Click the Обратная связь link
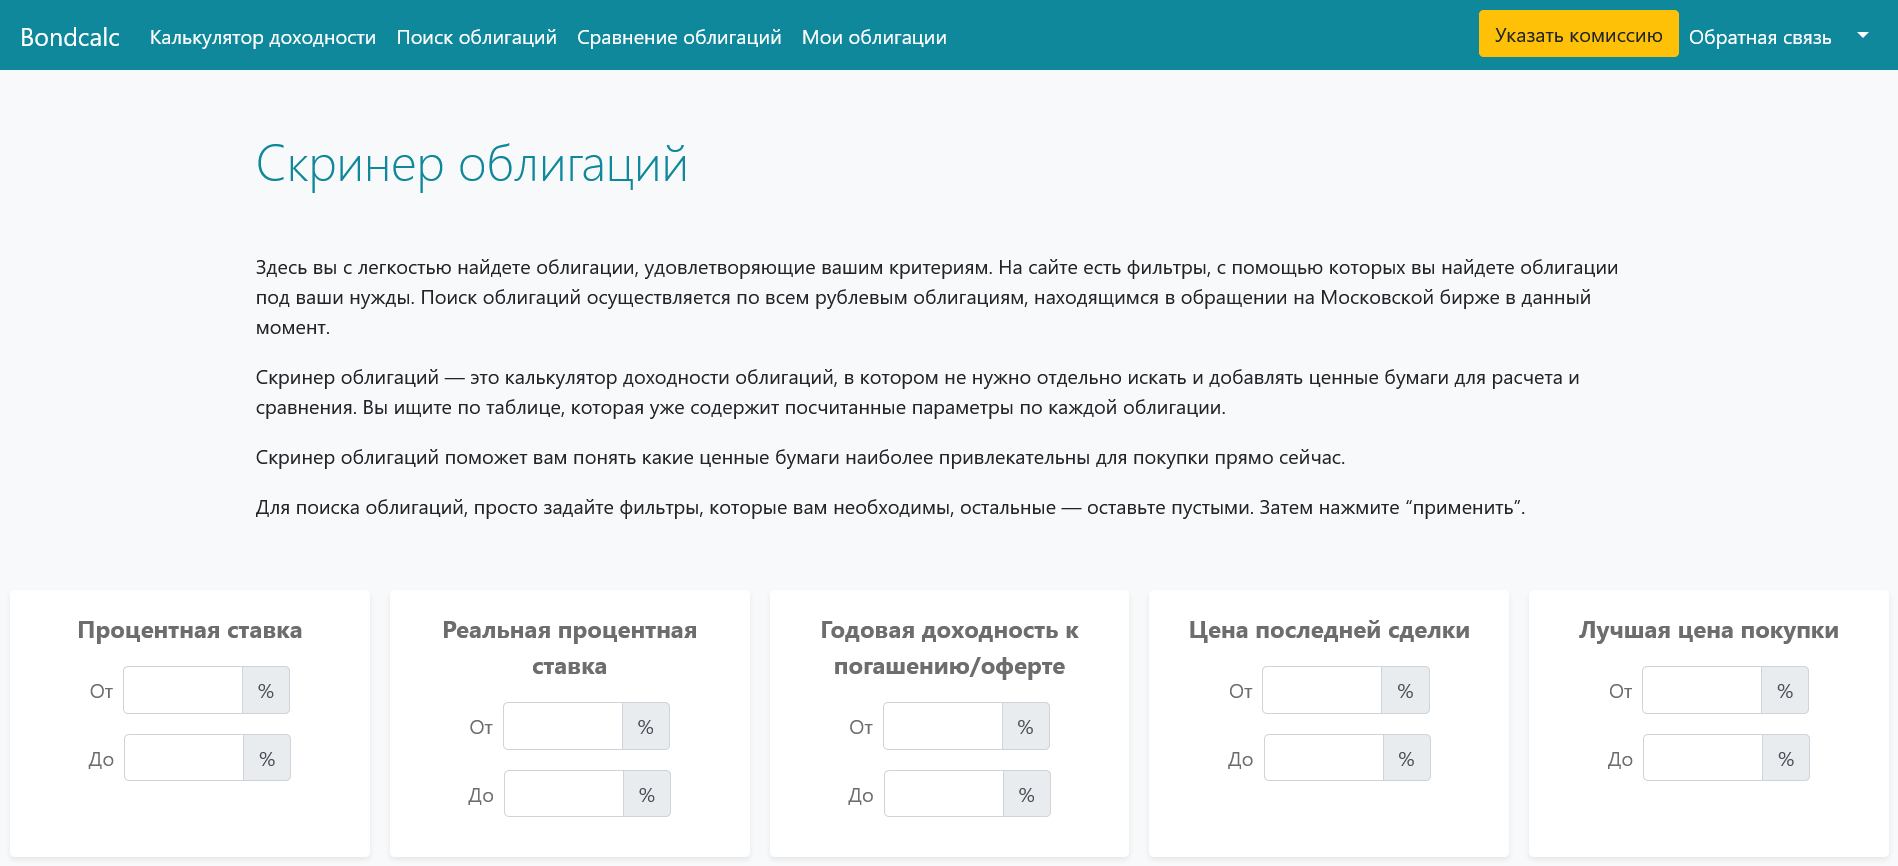This screenshot has height=866, width=1898. 1759,37
